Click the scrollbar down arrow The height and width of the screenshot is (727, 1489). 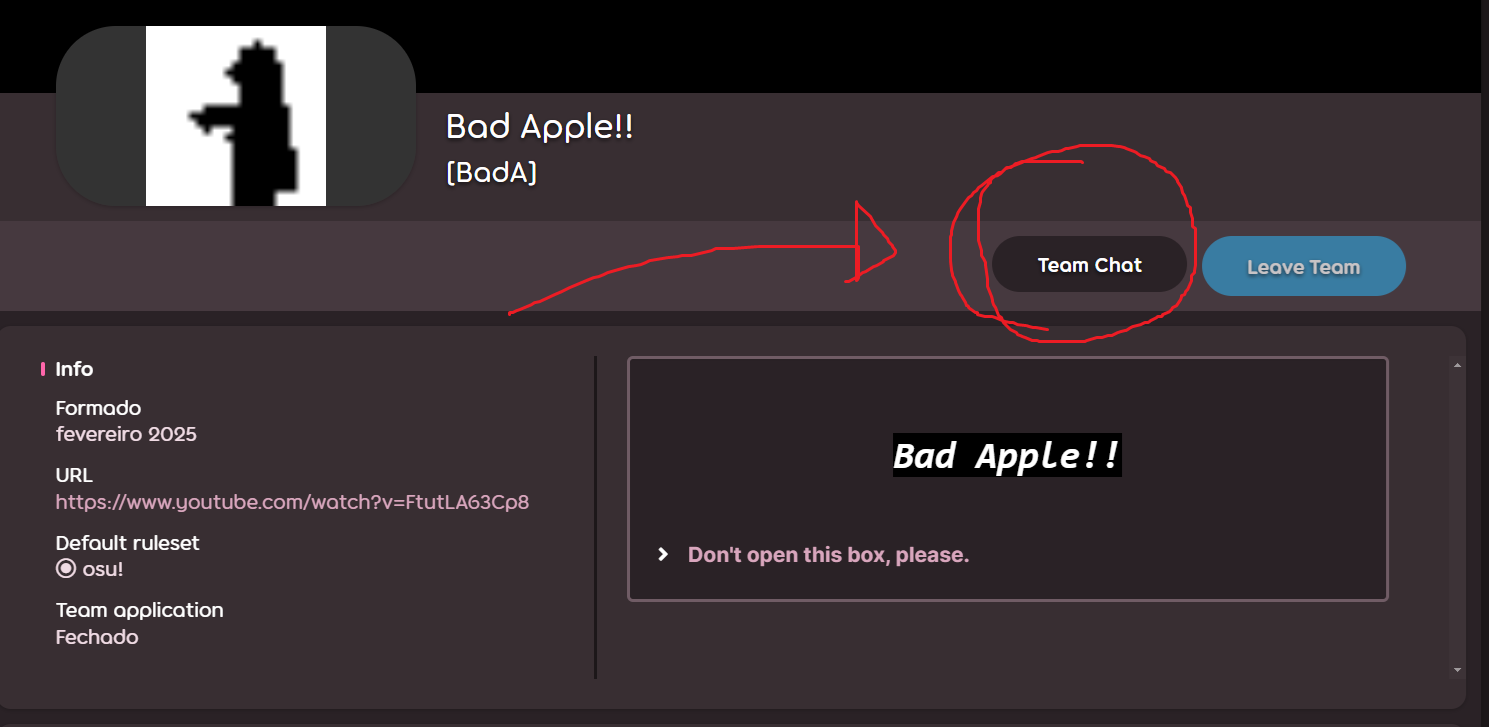tap(1457, 670)
